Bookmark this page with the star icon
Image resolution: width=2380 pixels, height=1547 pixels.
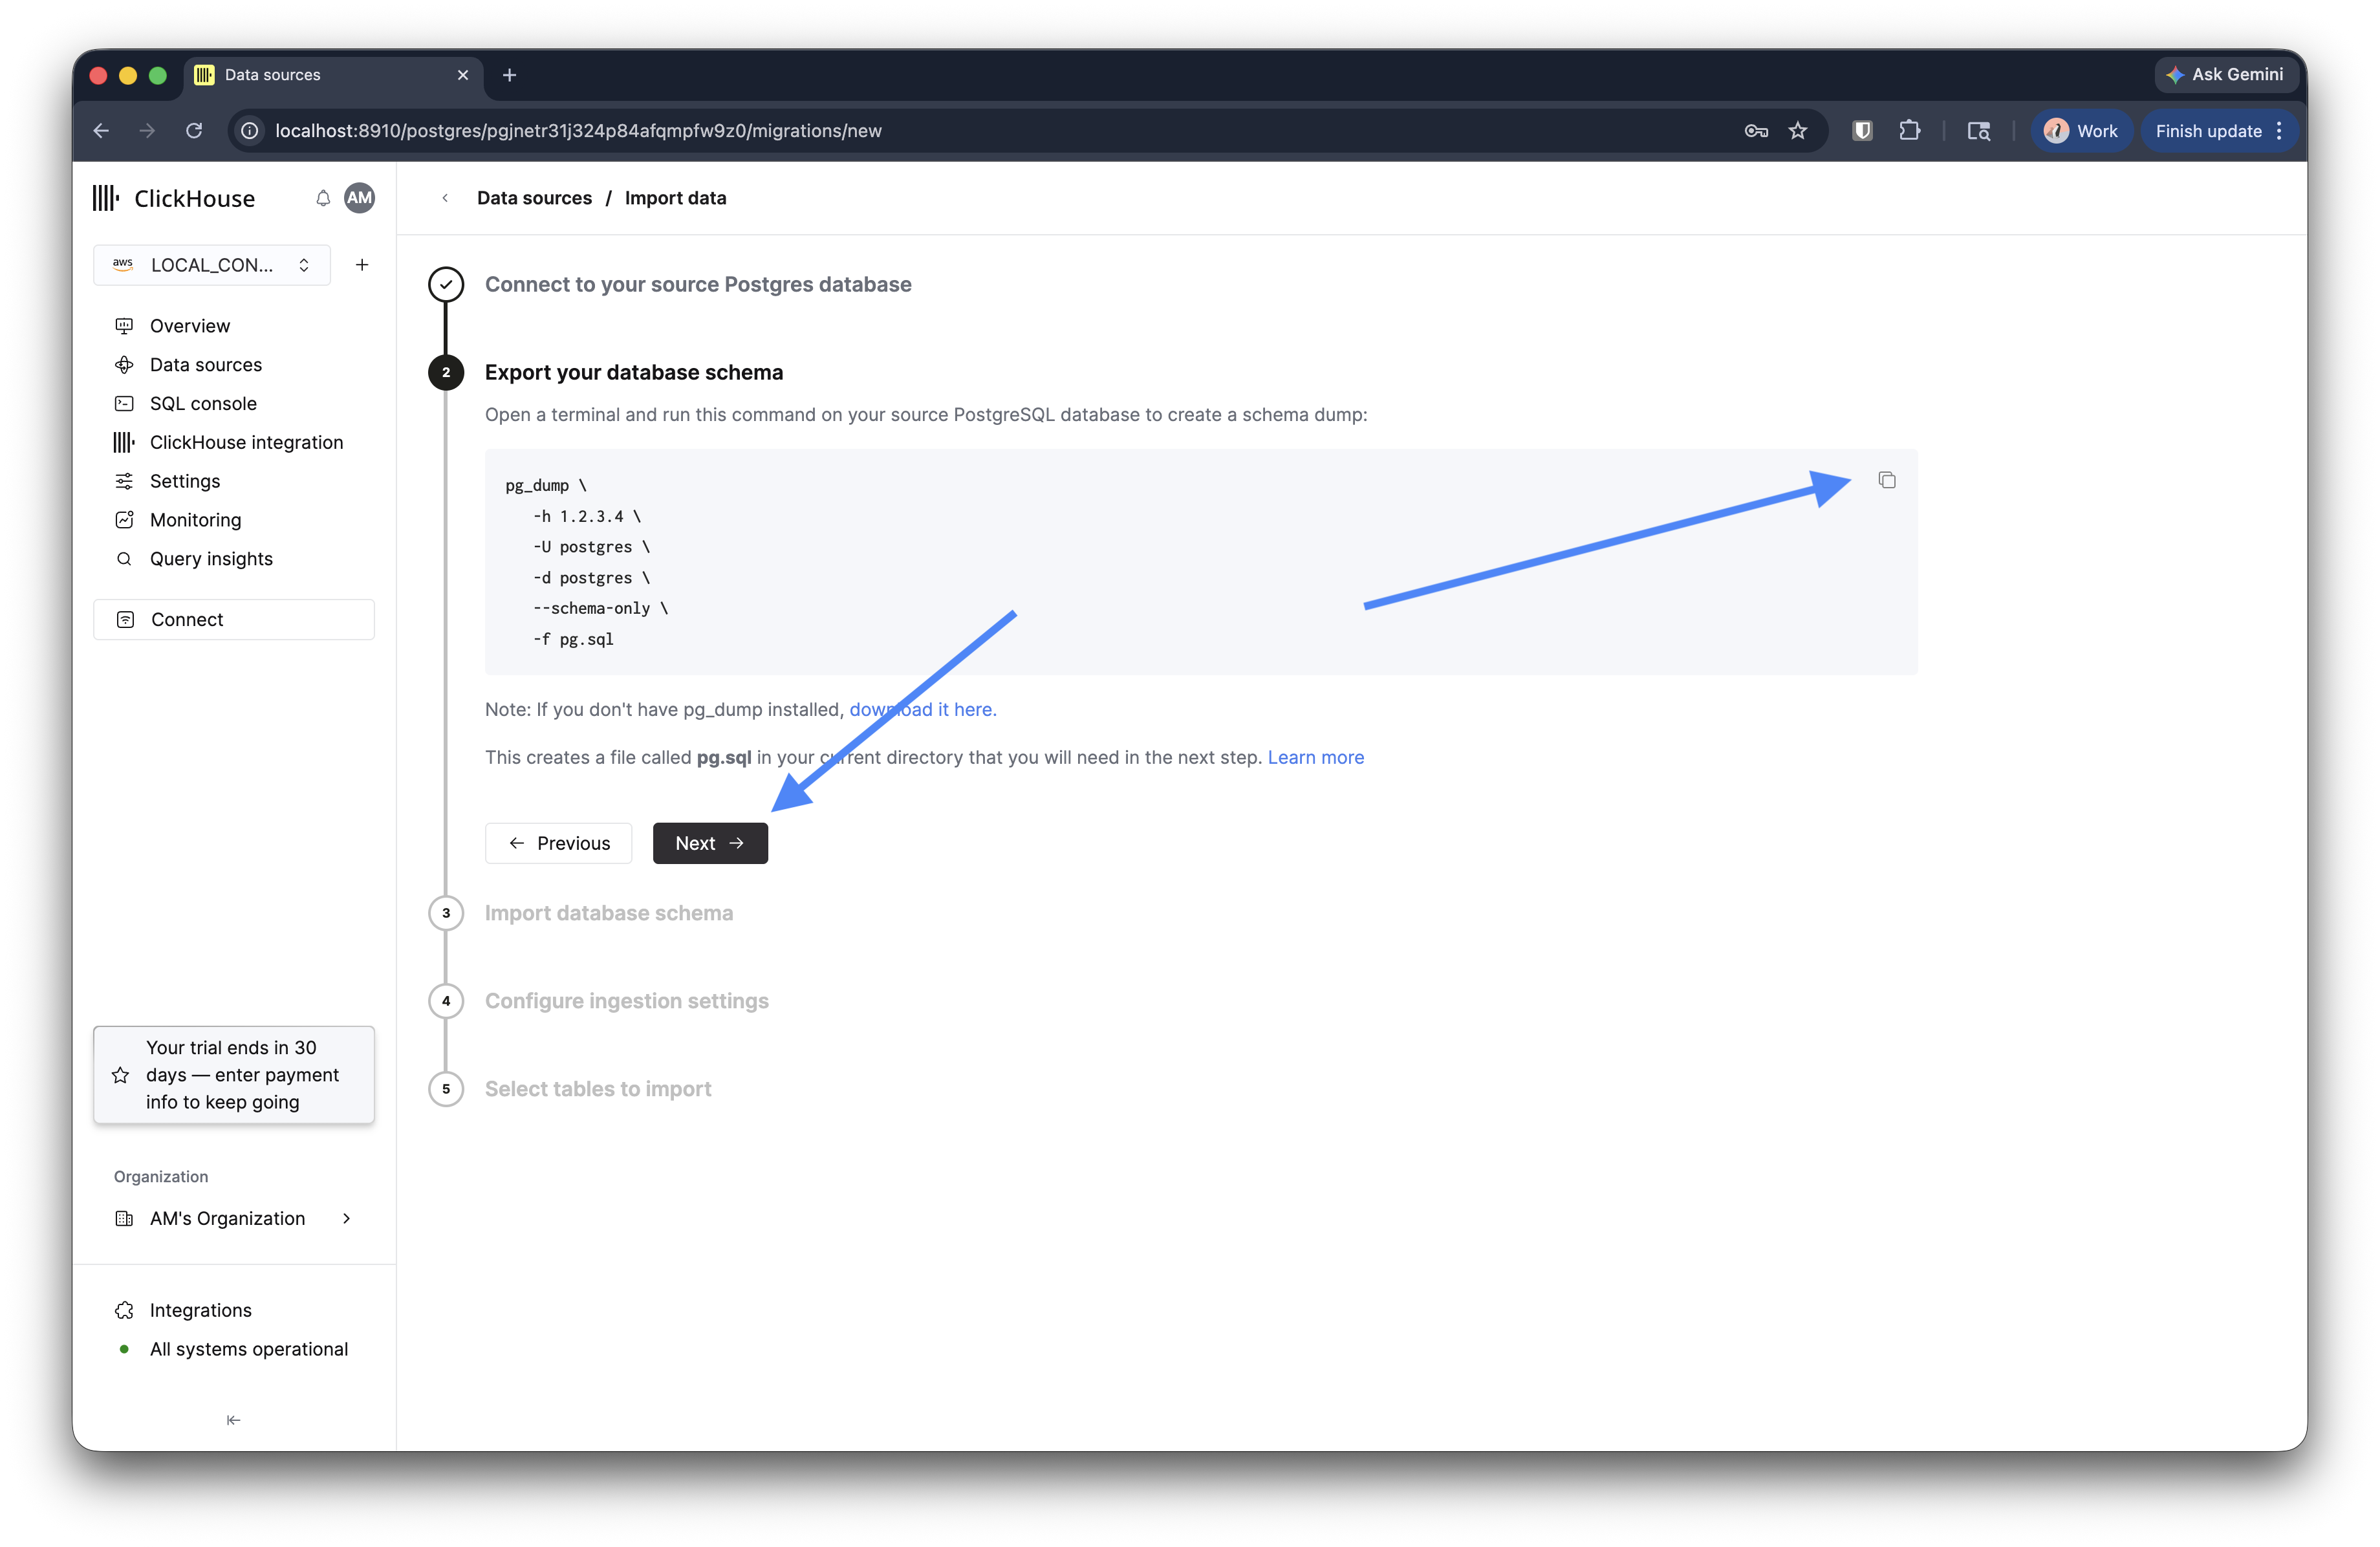pos(1798,131)
